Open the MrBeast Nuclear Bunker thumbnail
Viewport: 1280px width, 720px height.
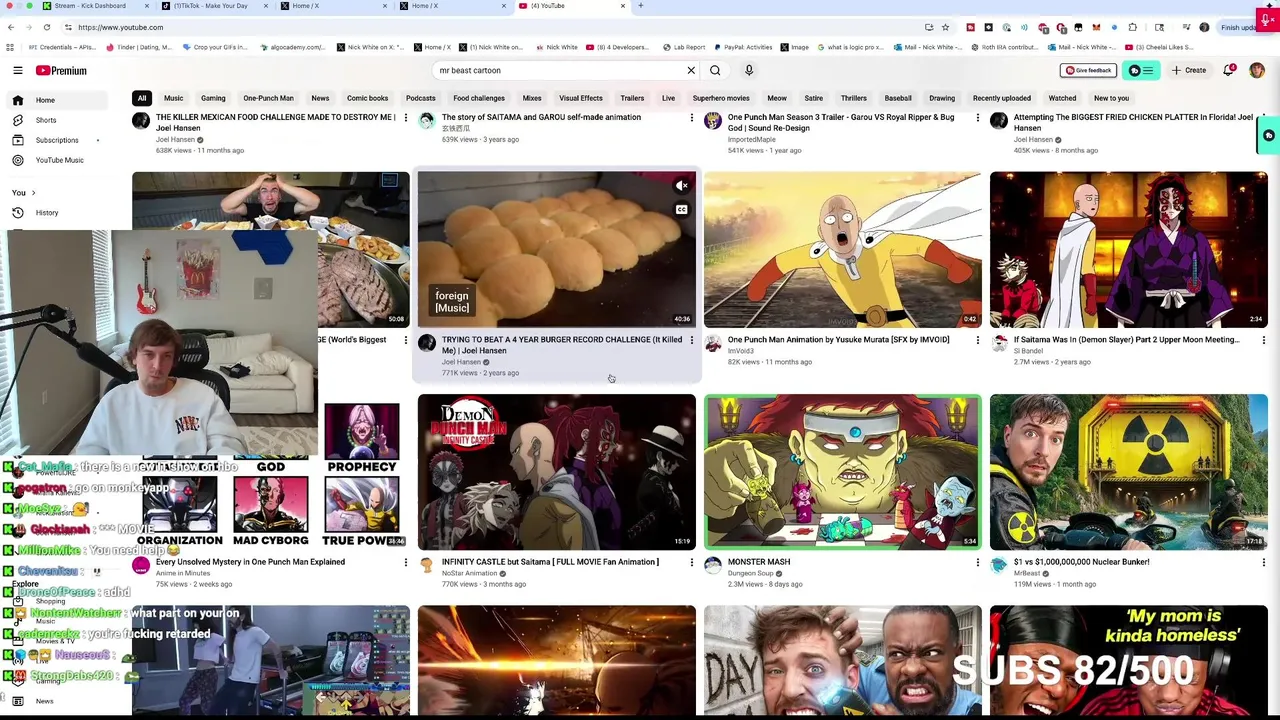(x=1128, y=472)
